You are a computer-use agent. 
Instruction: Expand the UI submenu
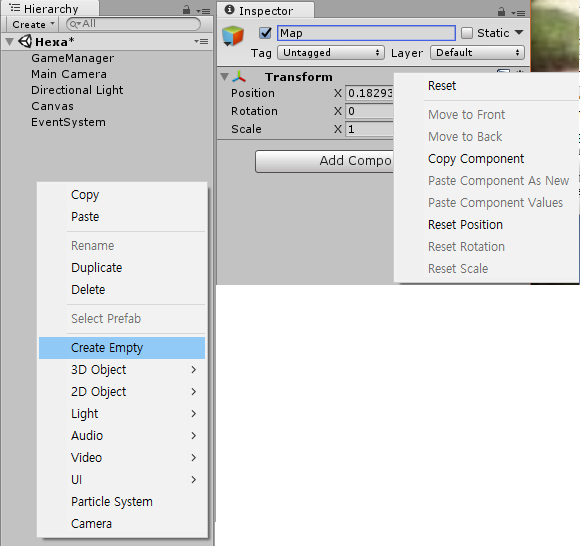point(122,480)
